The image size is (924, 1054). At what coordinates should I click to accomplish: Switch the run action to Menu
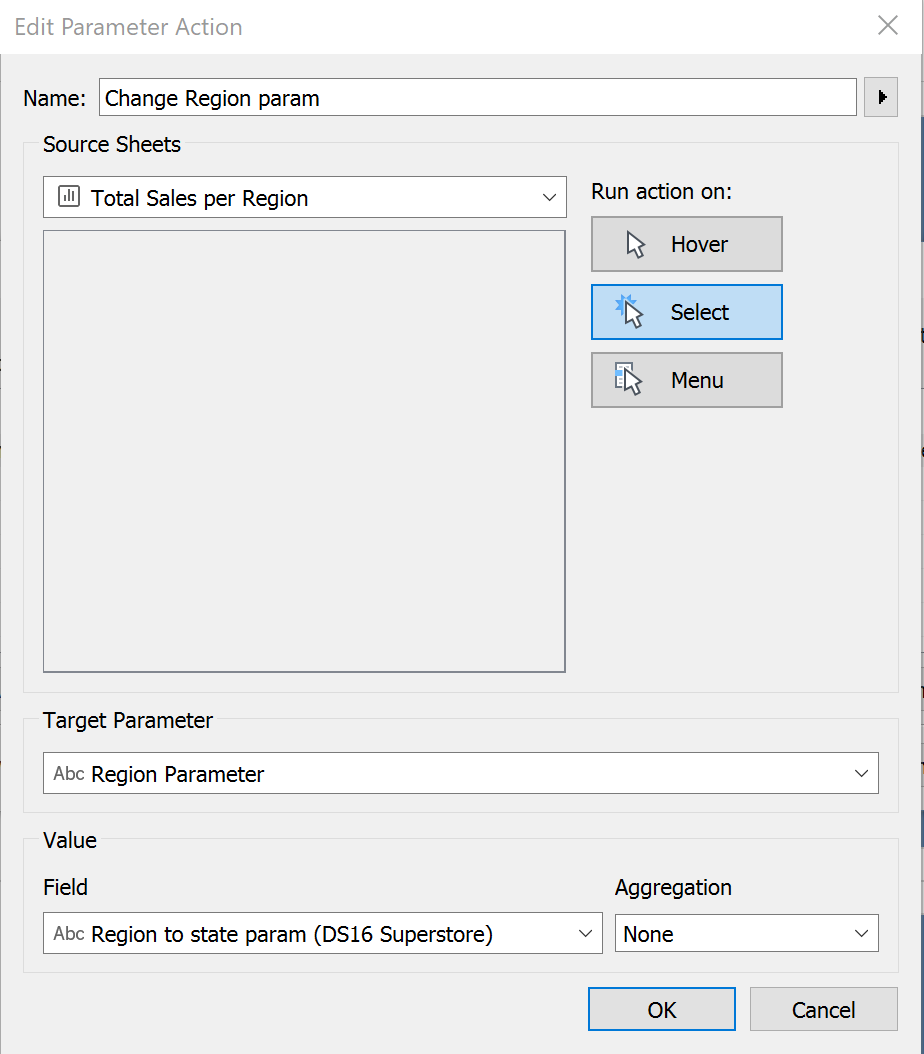686,380
